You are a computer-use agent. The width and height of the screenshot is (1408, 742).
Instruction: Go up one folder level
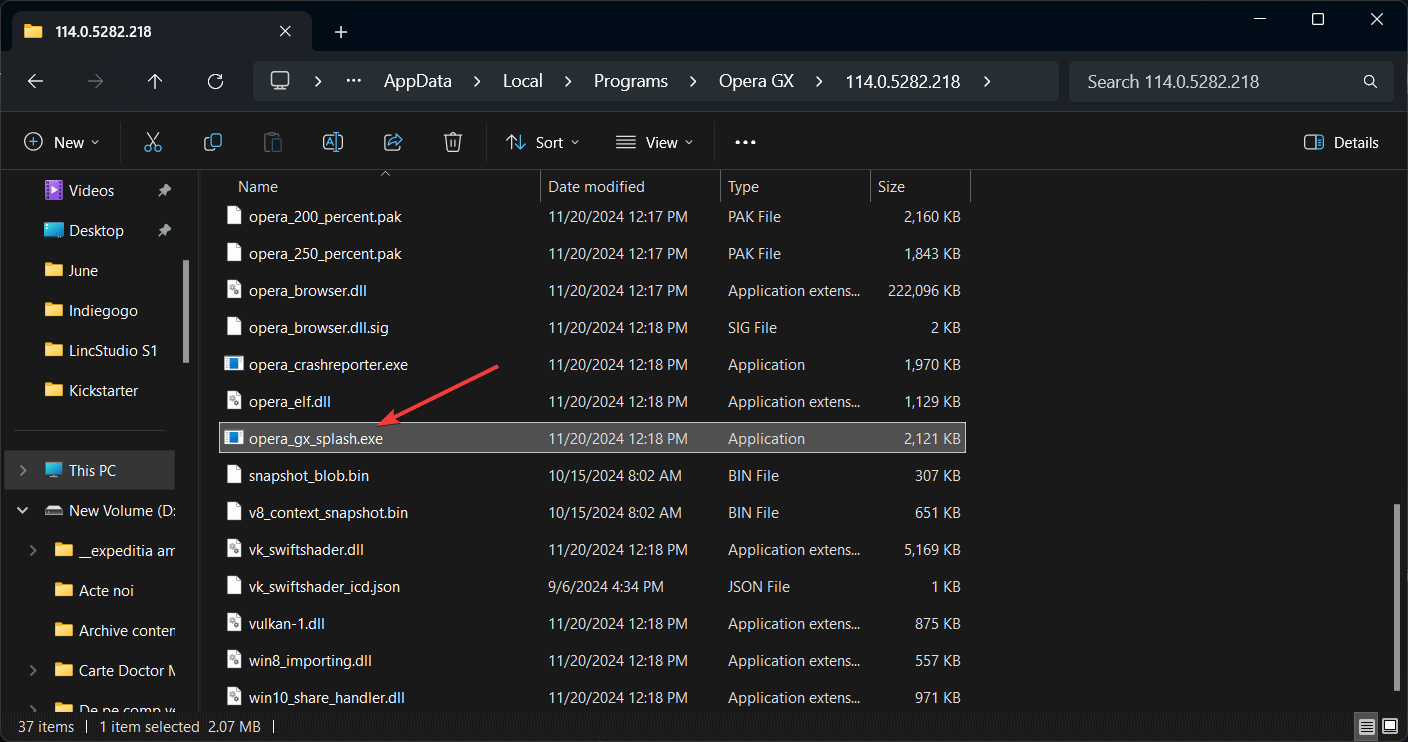tap(155, 82)
